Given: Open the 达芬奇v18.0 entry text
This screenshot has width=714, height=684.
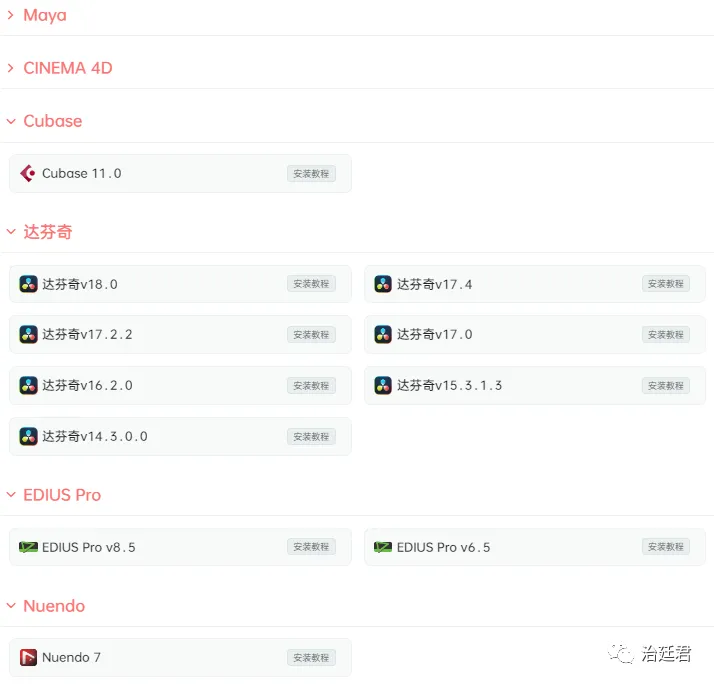Looking at the screenshot, I should click(80, 284).
